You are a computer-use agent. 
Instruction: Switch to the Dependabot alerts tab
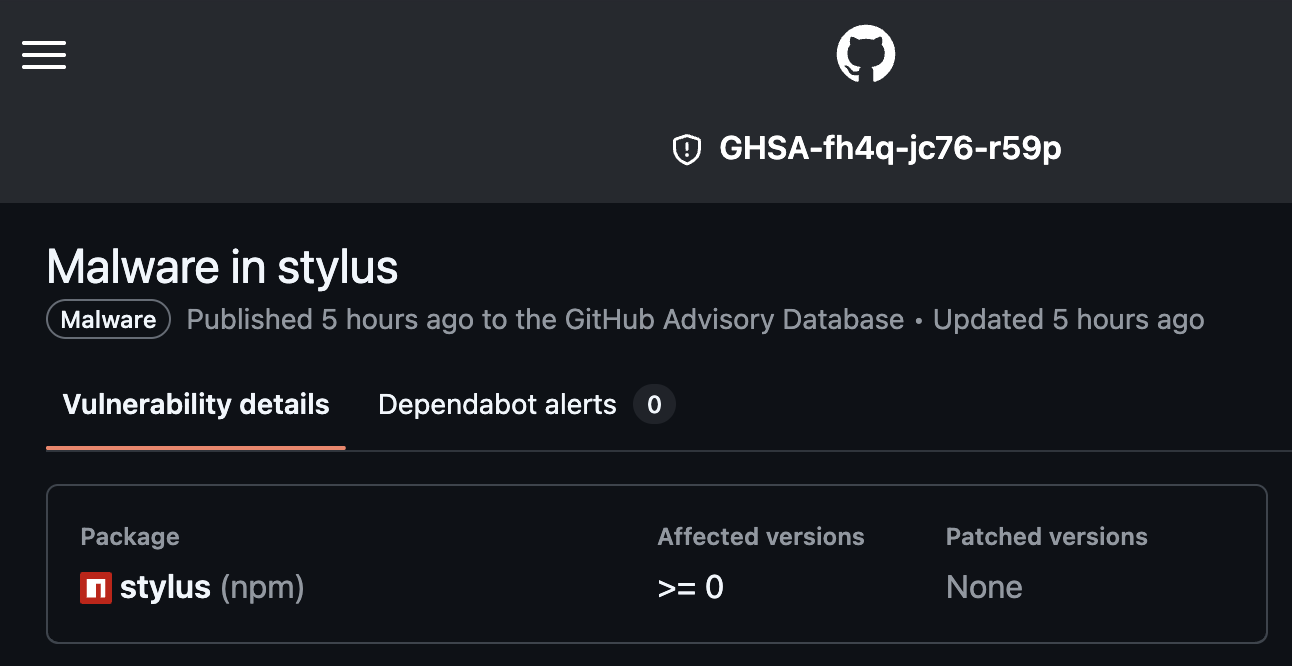496,404
